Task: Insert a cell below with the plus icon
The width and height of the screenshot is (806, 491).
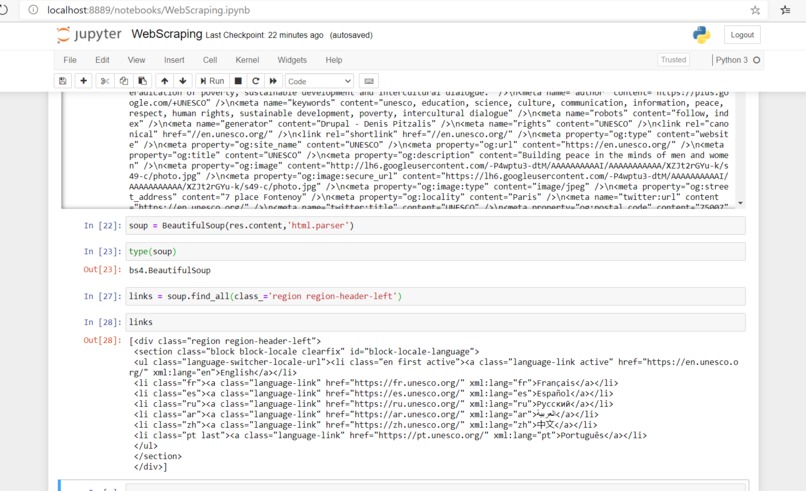Action: [x=83, y=81]
